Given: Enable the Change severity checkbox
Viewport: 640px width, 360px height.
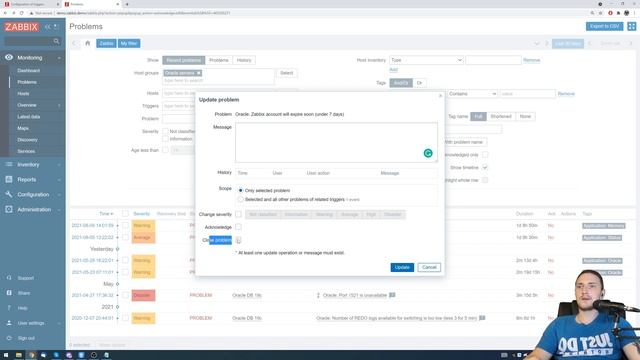Looking at the screenshot, I should (x=238, y=214).
